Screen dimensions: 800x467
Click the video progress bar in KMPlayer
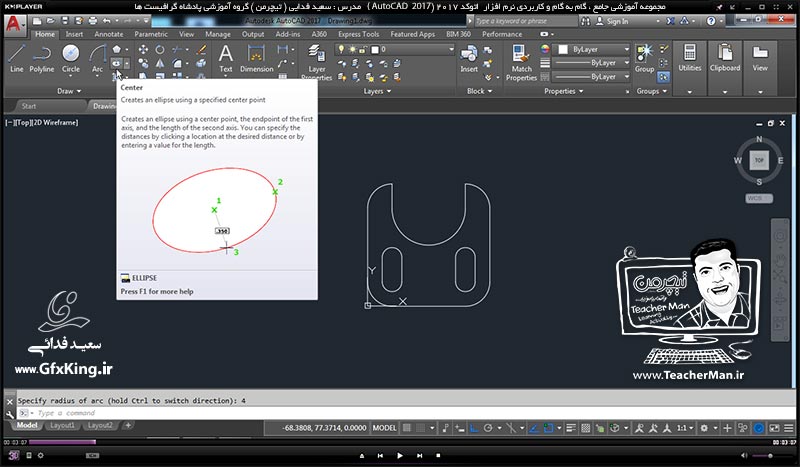[401, 442]
